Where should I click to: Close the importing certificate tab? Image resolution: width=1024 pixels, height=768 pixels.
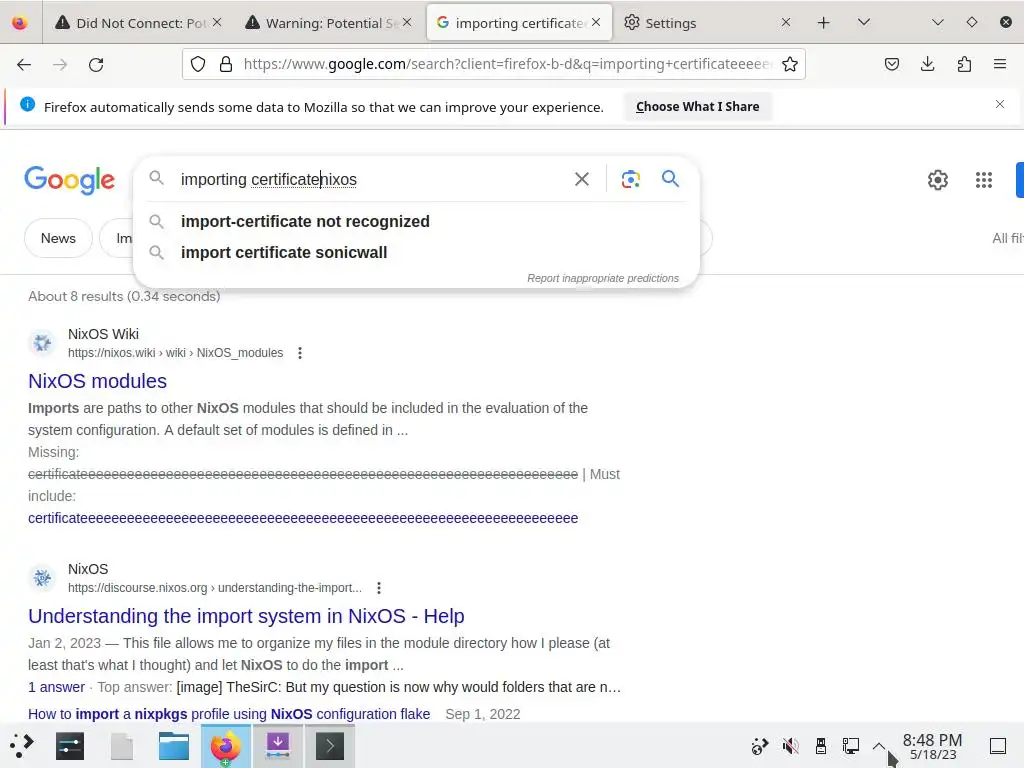pyautogui.click(x=596, y=22)
